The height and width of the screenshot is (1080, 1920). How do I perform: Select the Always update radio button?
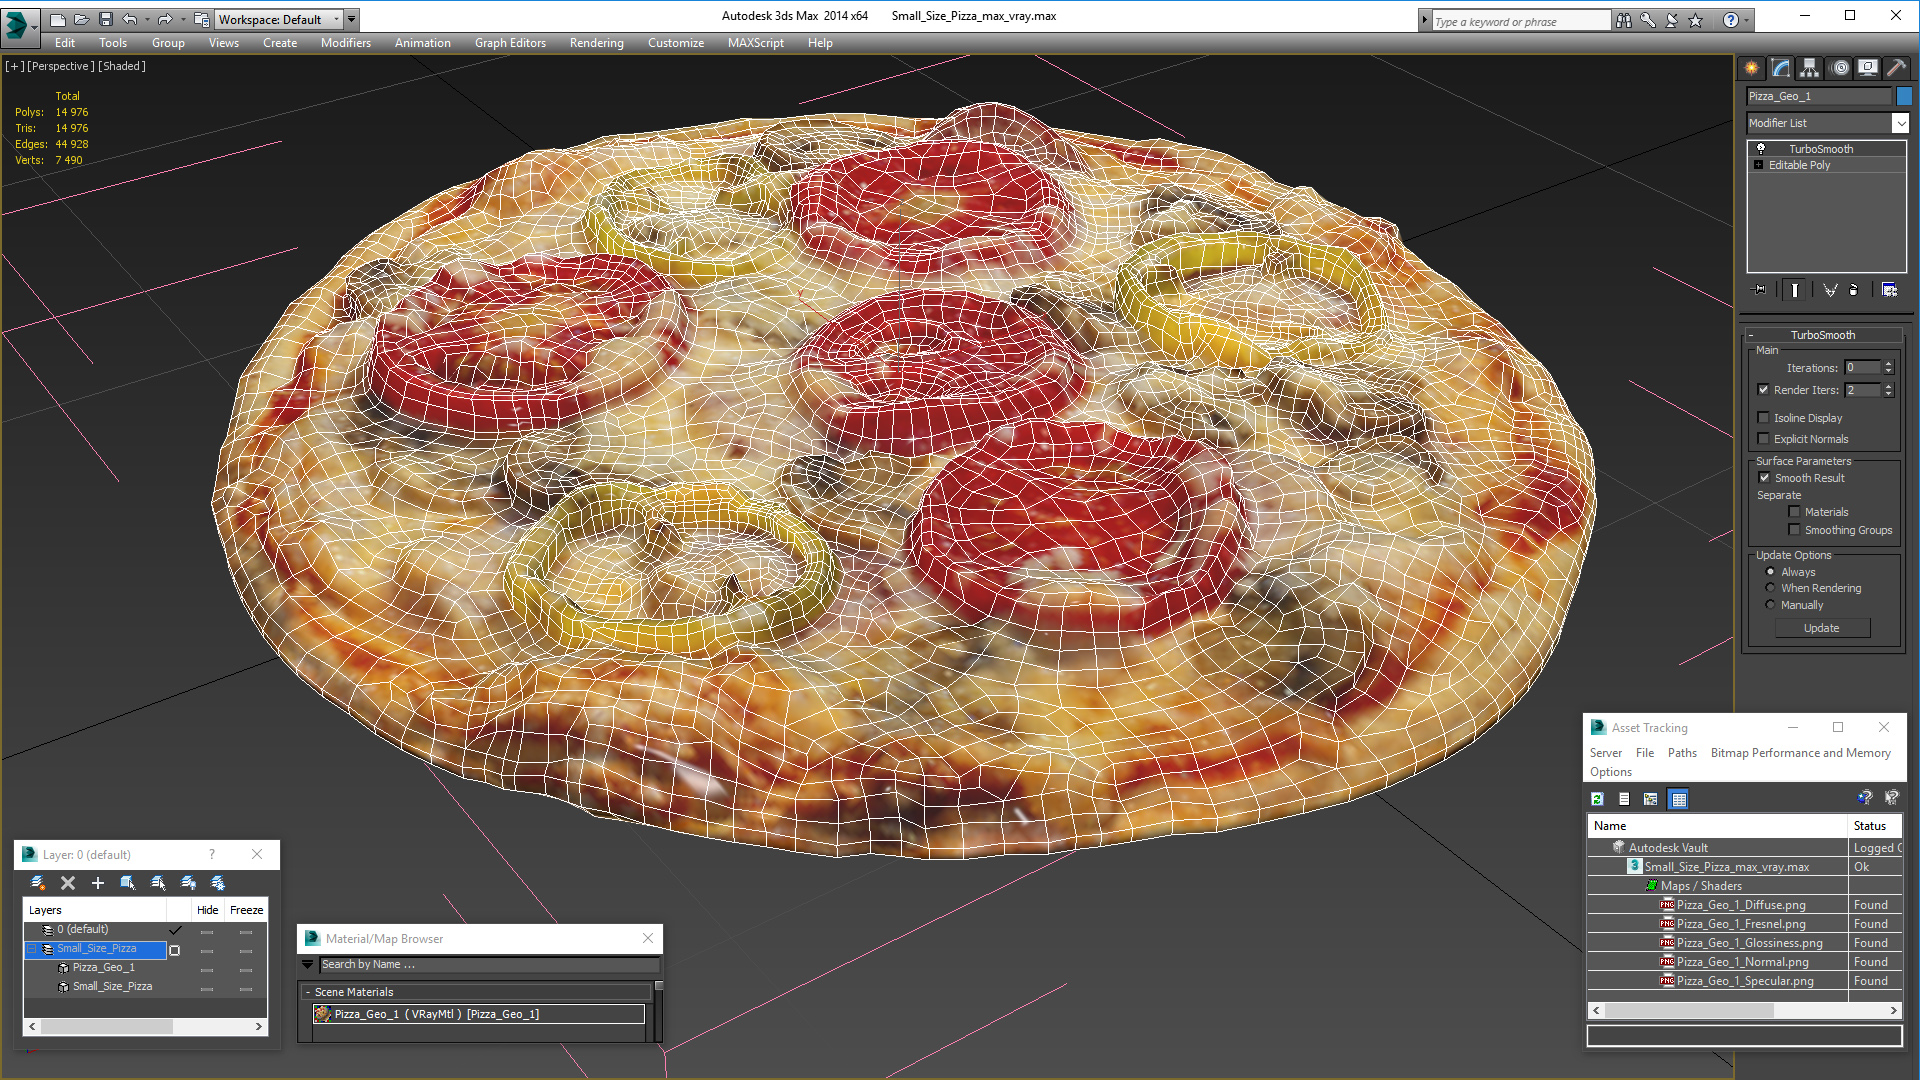click(1770, 572)
